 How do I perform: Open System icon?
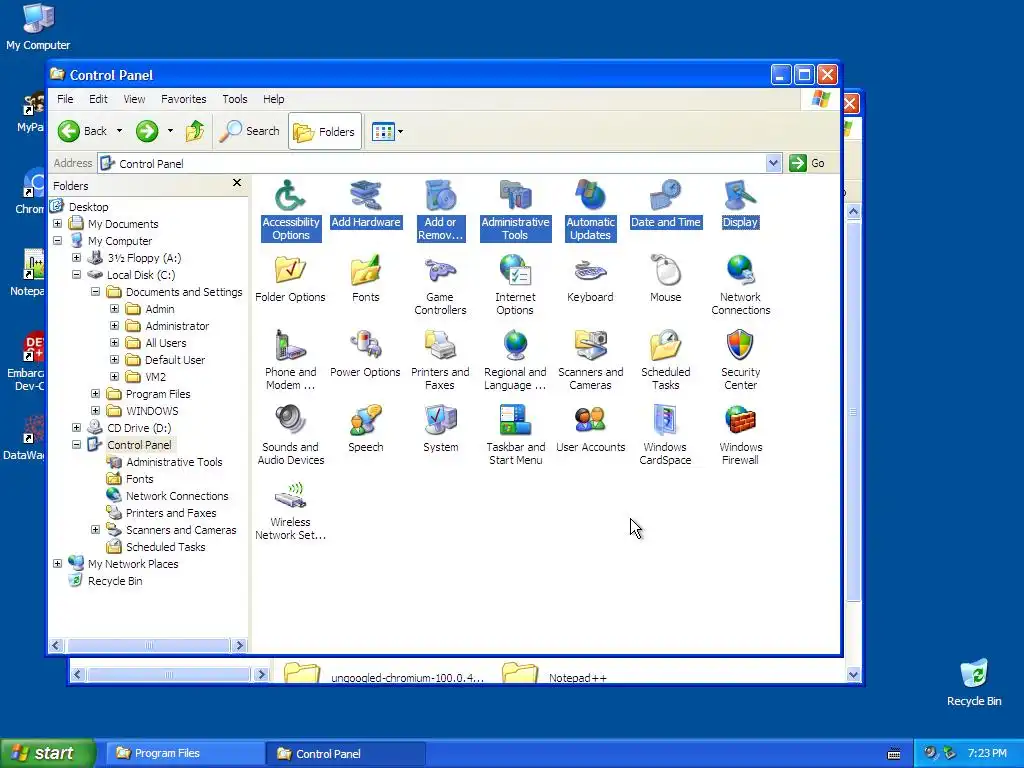click(440, 429)
